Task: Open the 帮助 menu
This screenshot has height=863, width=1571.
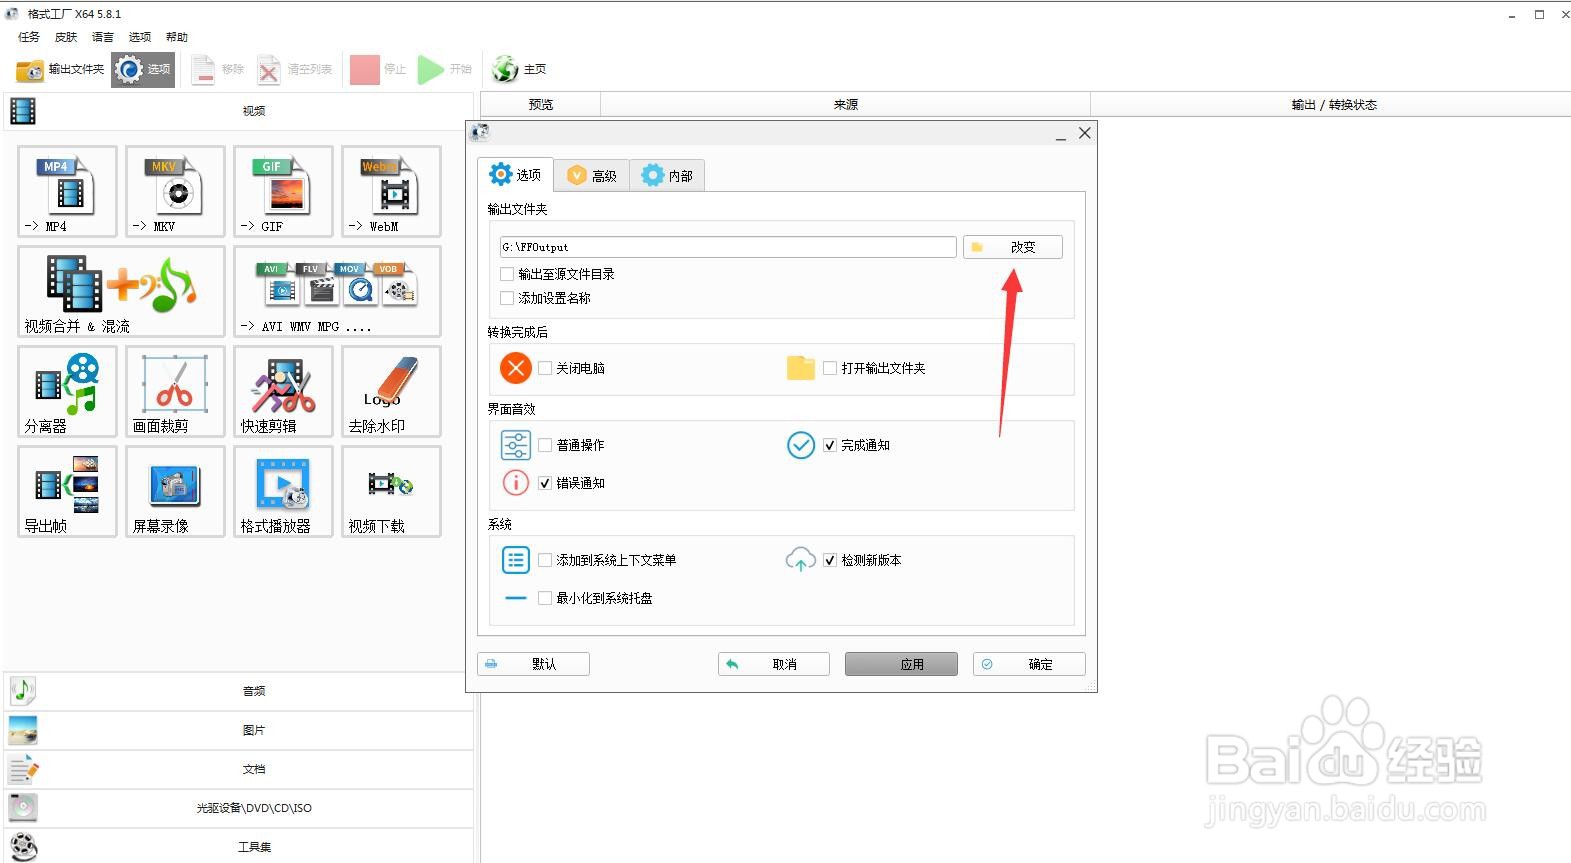Action: click(x=177, y=37)
